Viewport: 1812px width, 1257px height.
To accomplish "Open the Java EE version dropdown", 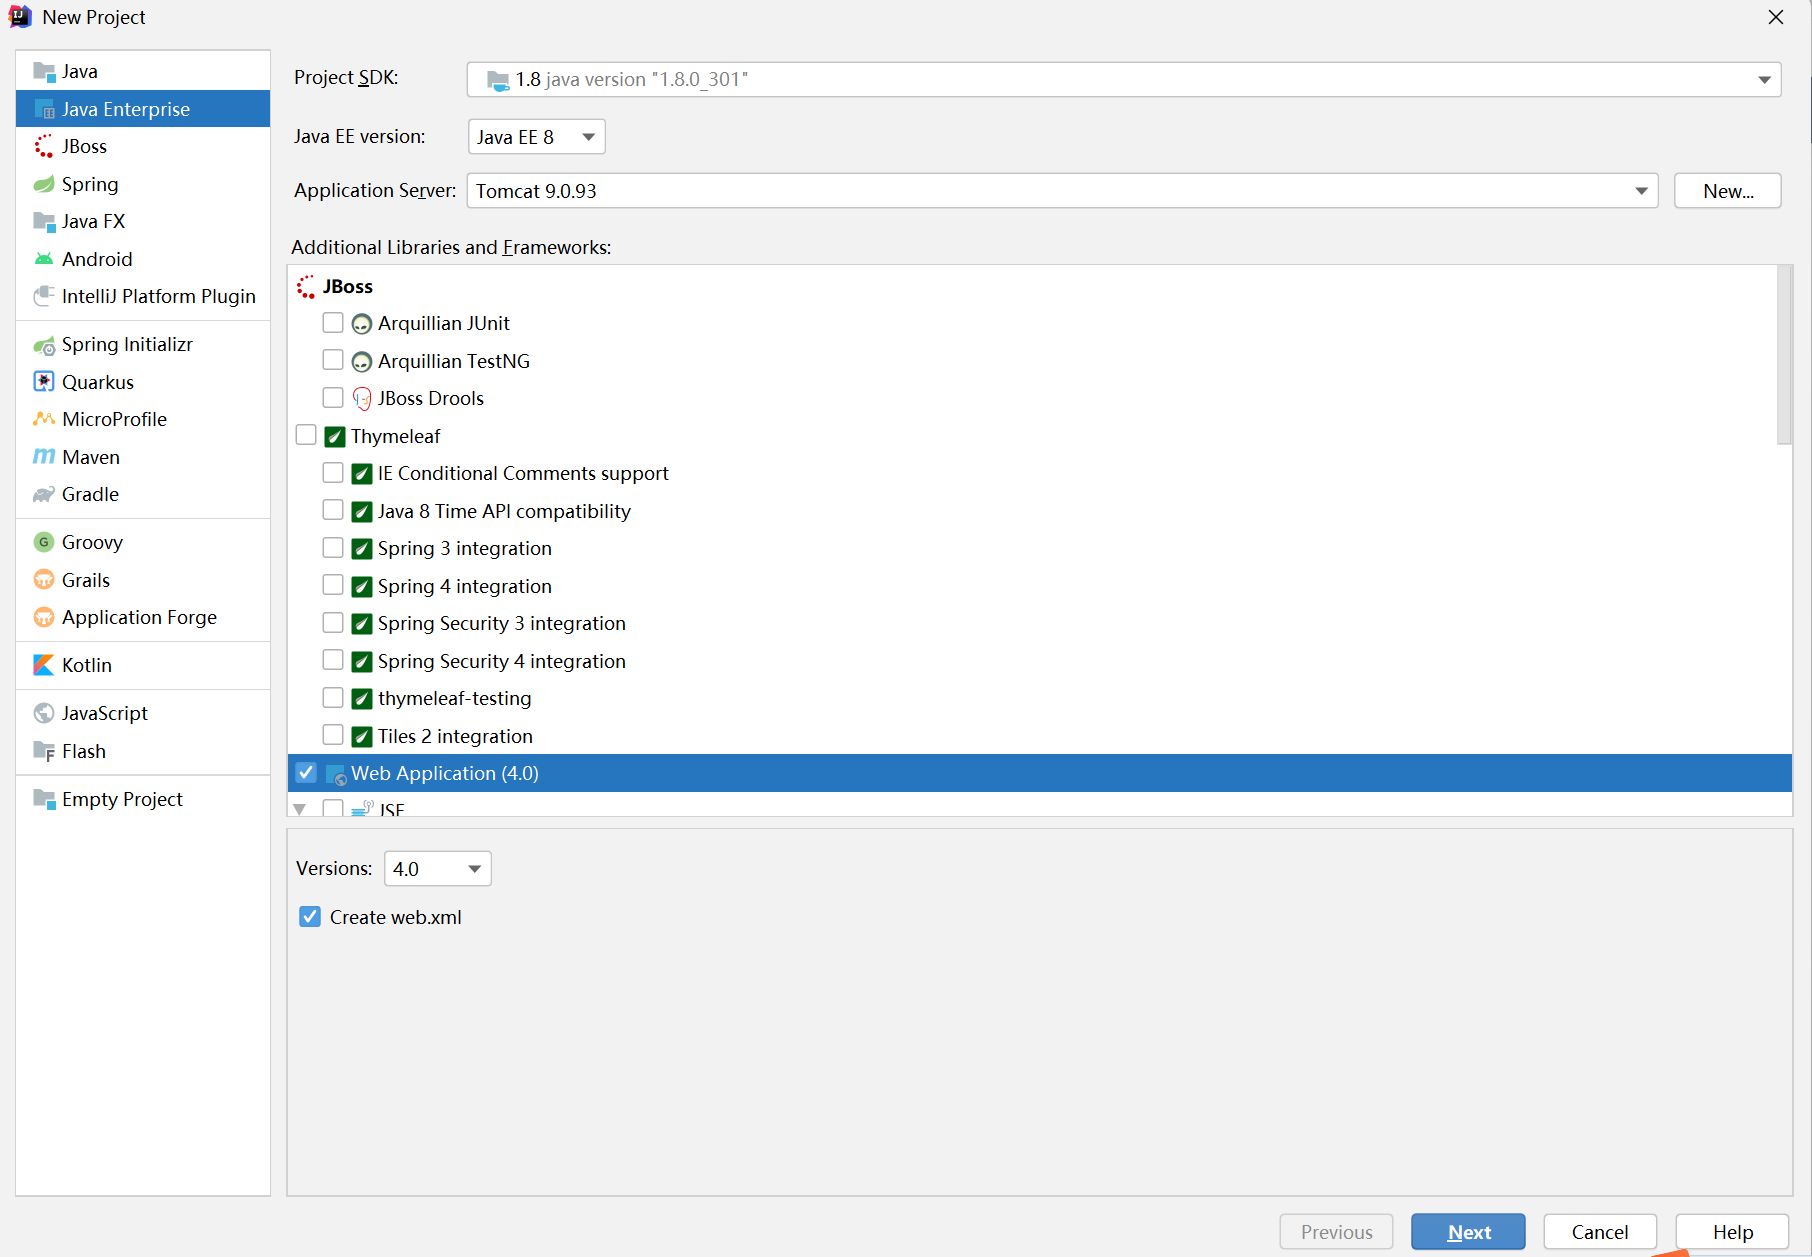I will pos(537,137).
